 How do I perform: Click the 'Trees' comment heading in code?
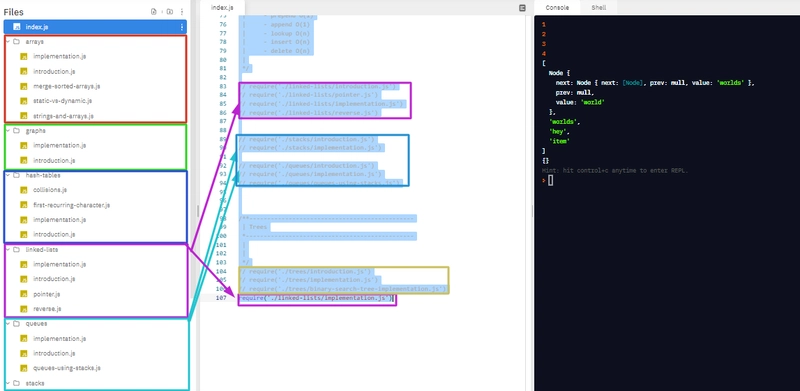258,227
